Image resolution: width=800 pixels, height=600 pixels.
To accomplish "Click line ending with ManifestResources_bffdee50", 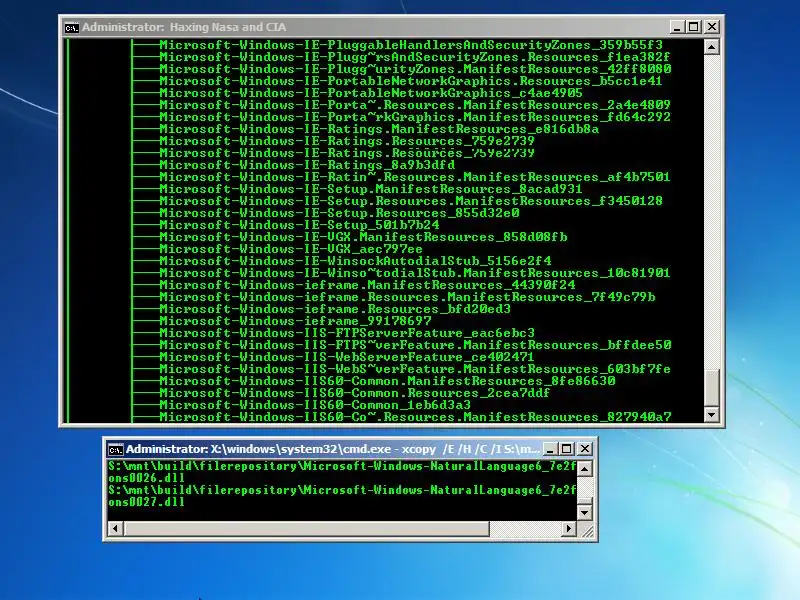I will (415, 345).
